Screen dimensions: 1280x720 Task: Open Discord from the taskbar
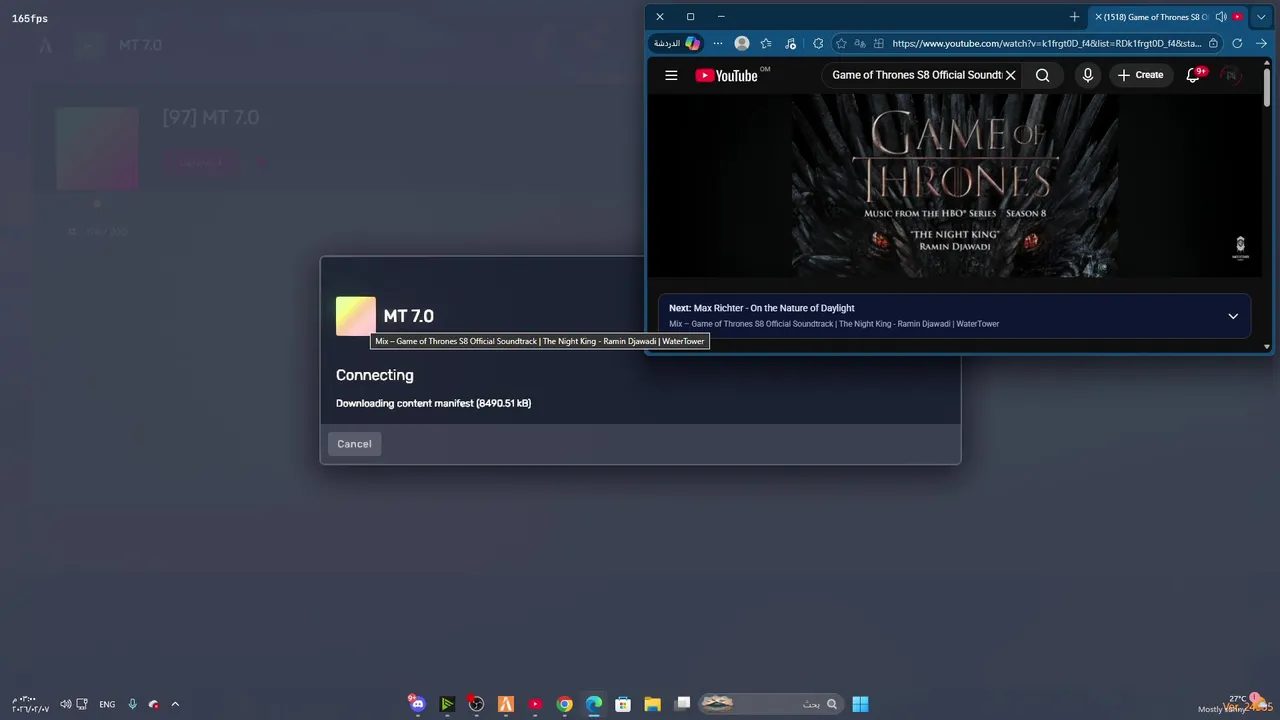pos(417,704)
